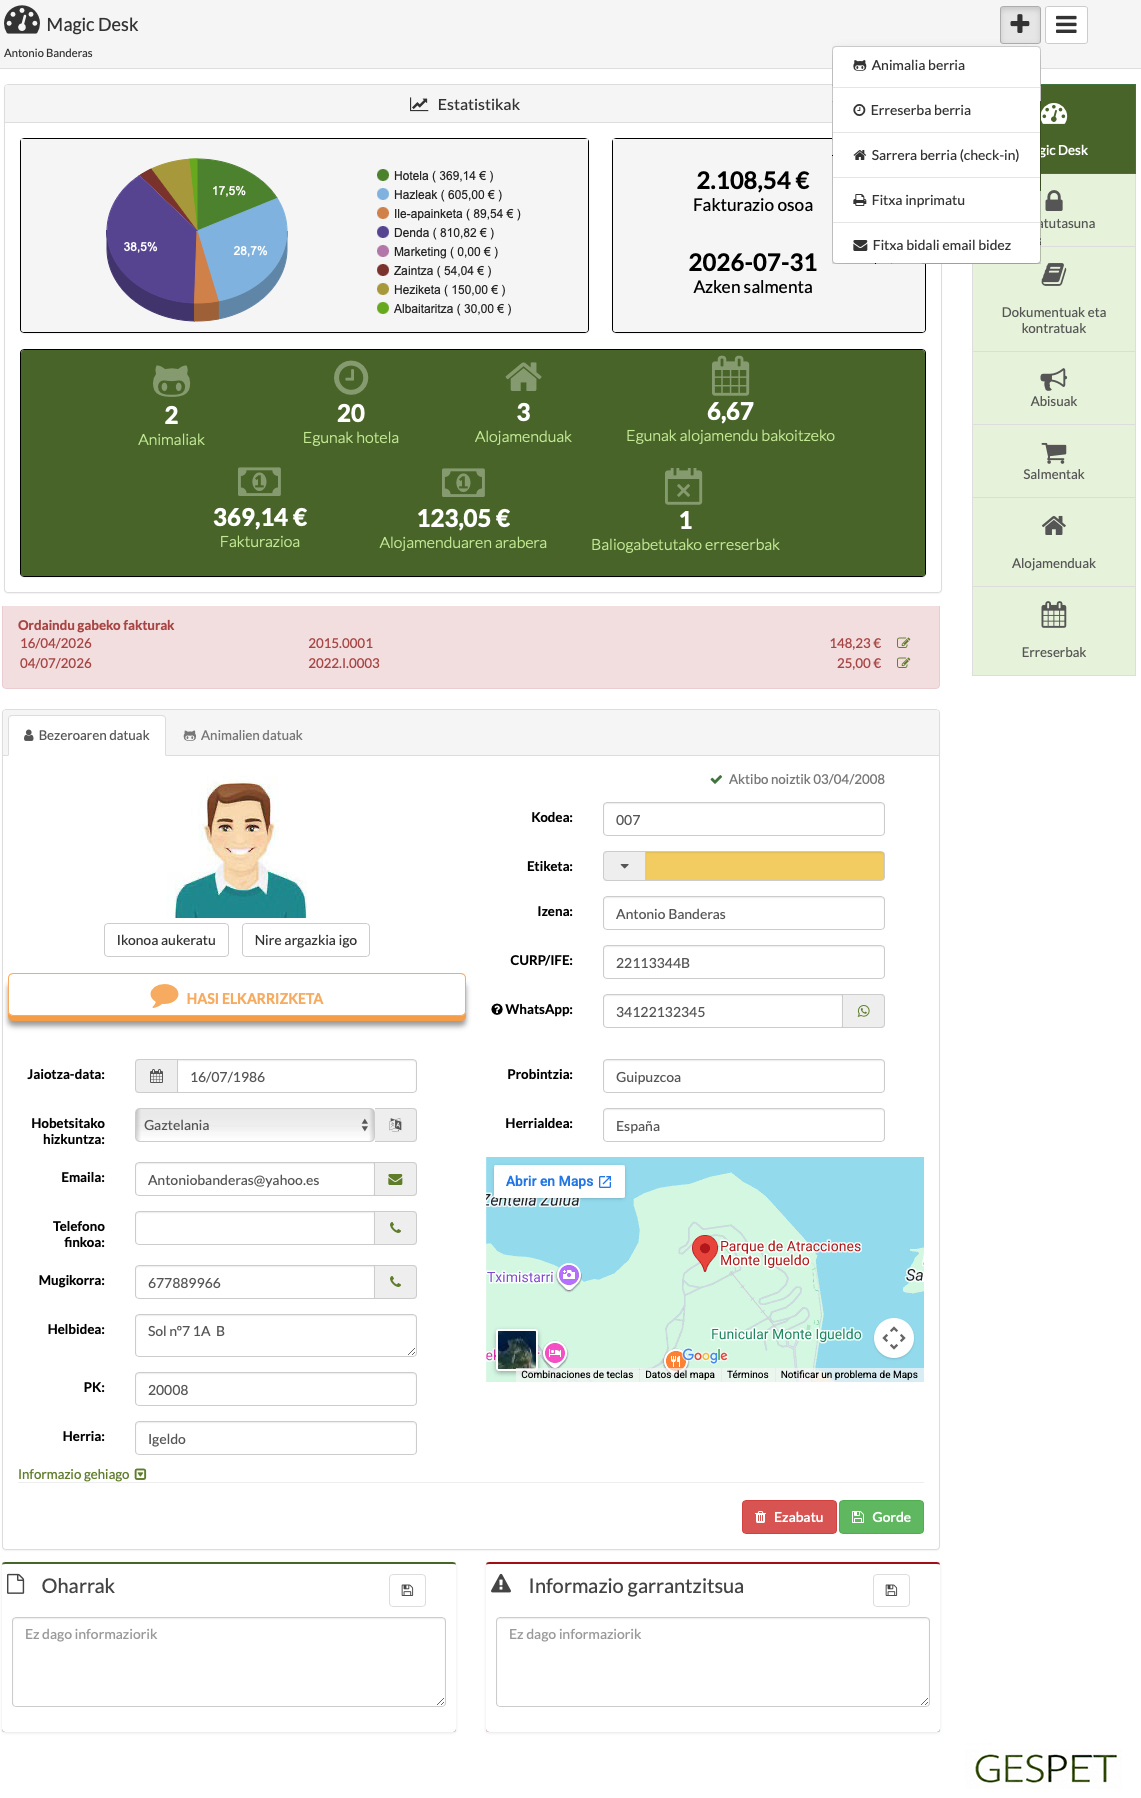
Task: Click the Gorde save button
Action: [881, 1517]
